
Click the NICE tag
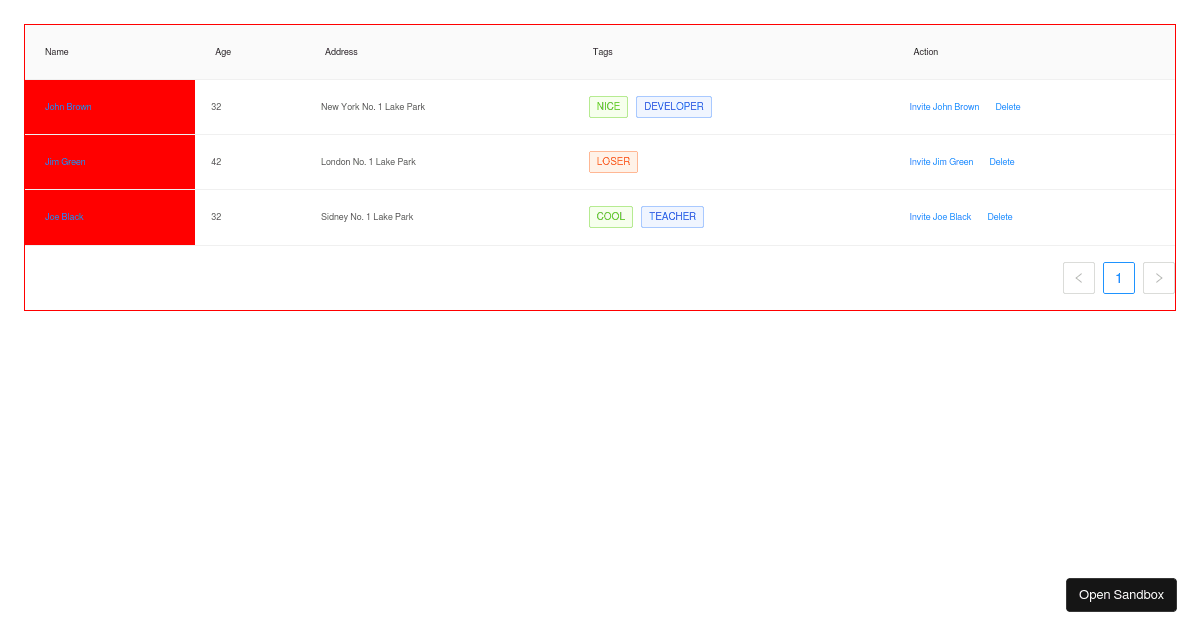click(x=608, y=107)
